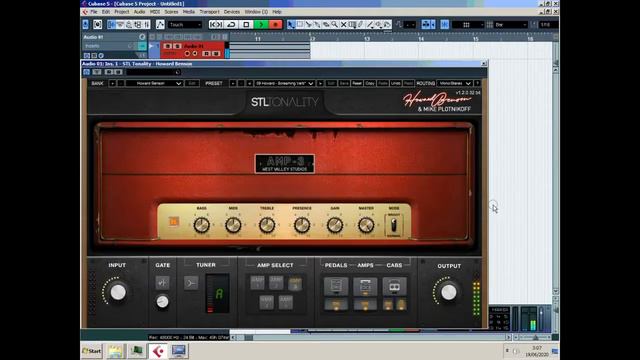Click the Input level knob
This screenshot has height=360, width=640.
coord(118,292)
